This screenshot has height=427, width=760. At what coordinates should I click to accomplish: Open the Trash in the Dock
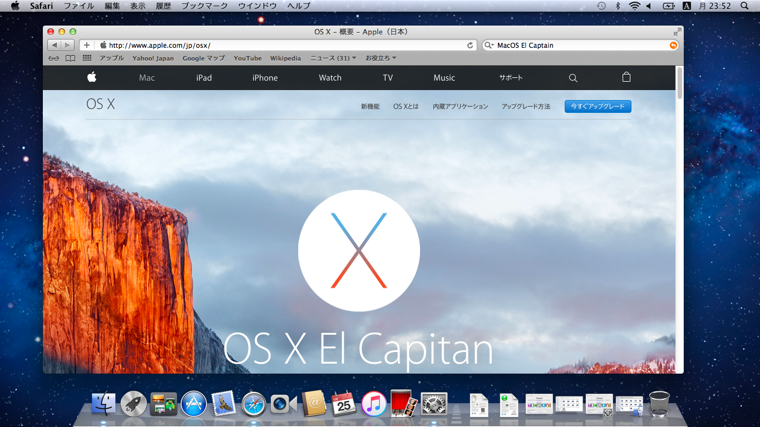(659, 404)
